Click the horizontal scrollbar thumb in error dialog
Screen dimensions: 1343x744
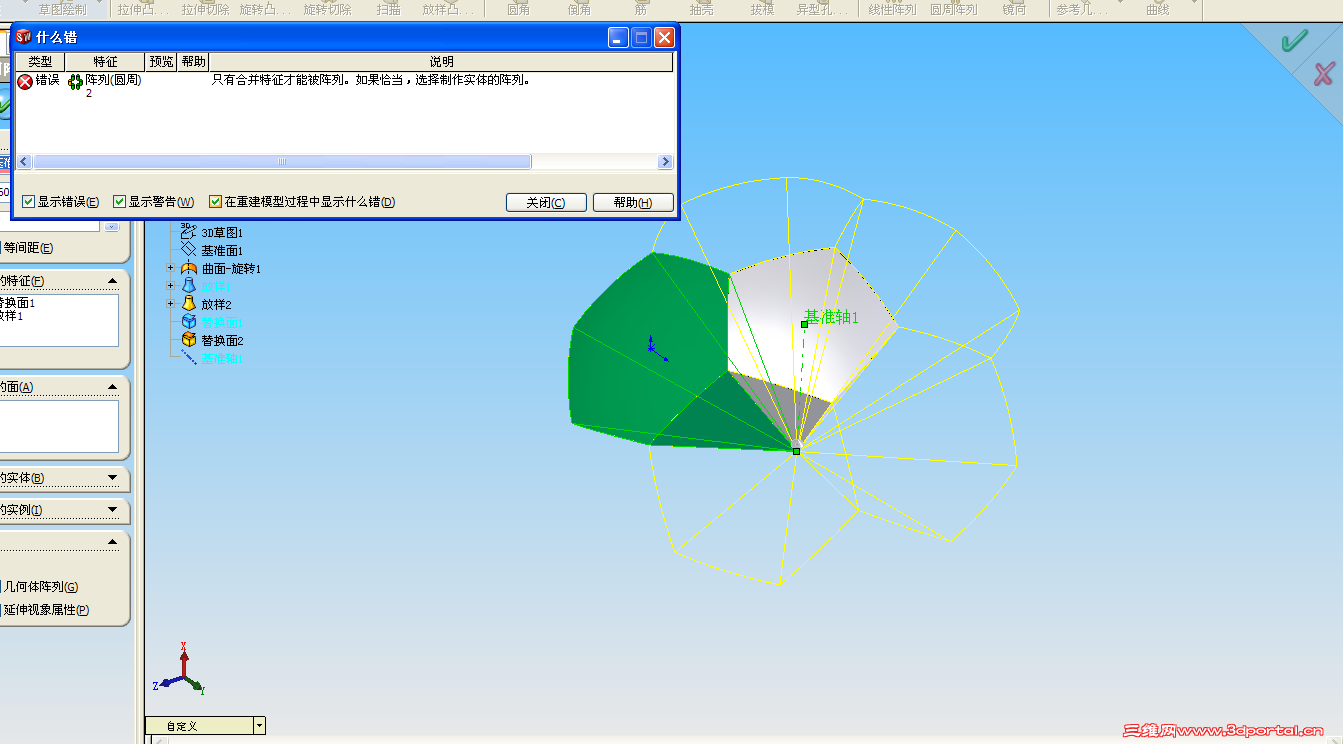(282, 162)
